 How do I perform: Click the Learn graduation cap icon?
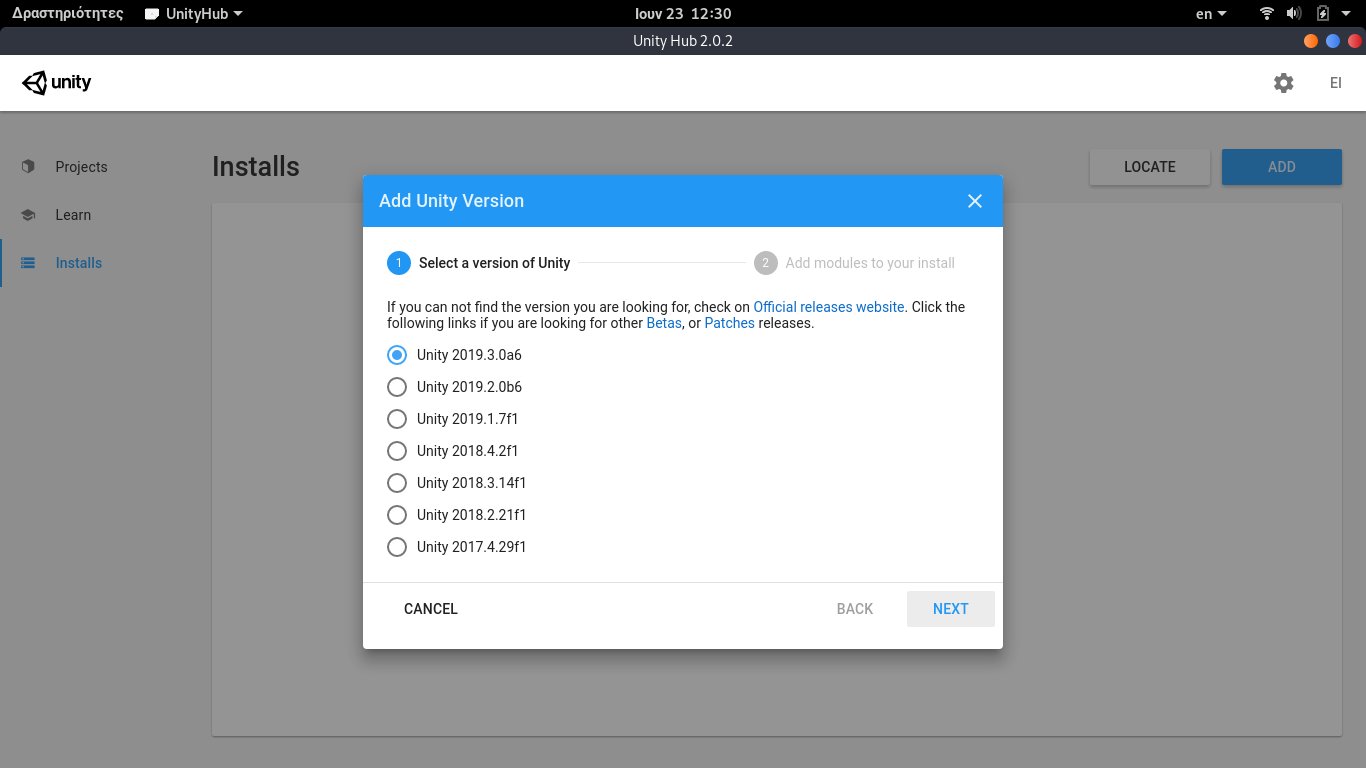28,215
